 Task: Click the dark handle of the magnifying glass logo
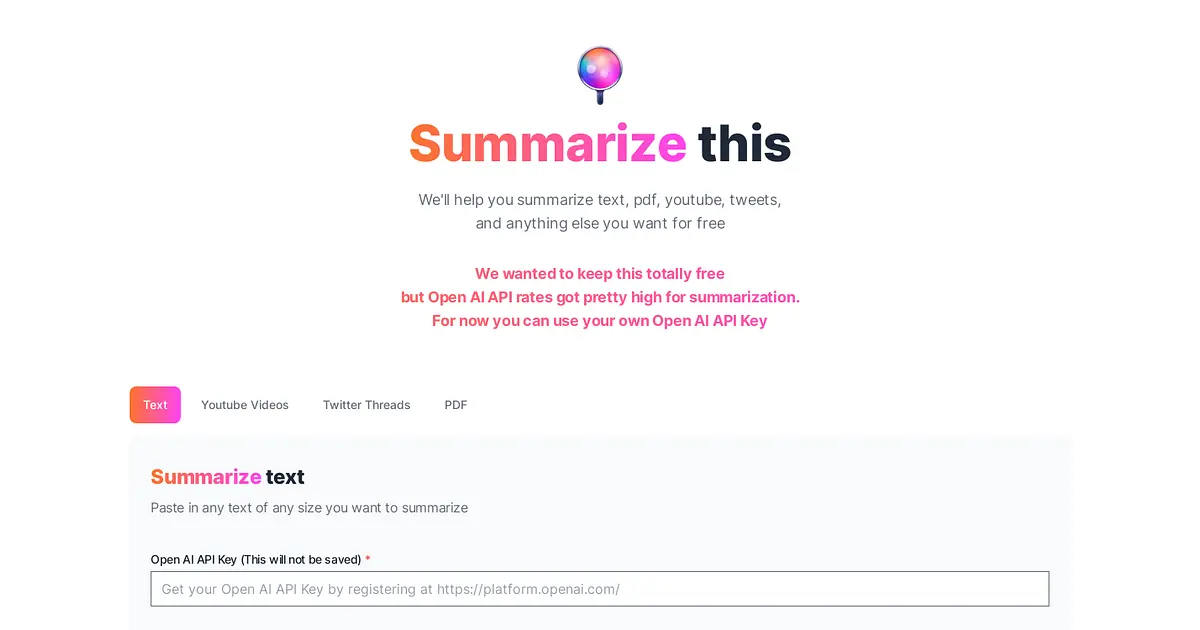[600, 97]
